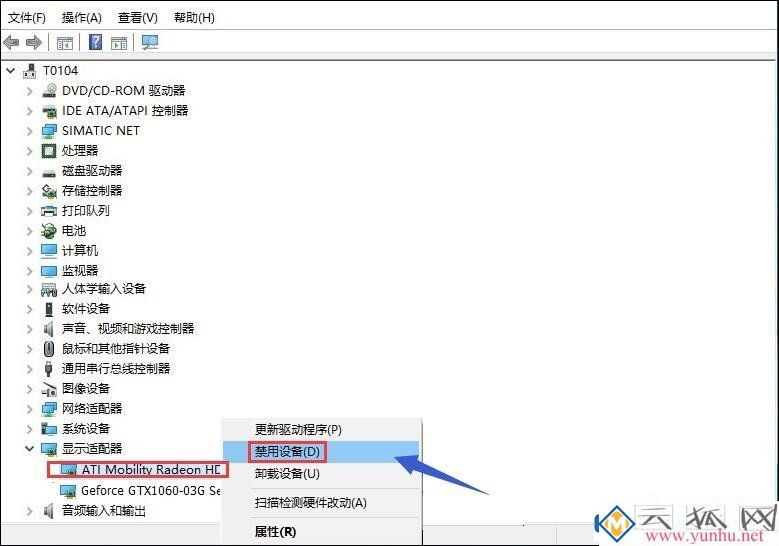This screenshot has width=779, height=546.
Task: Click the ATI Mobility Radeon adapter icon
Action: pyautogui.click(x=68, y=470)
